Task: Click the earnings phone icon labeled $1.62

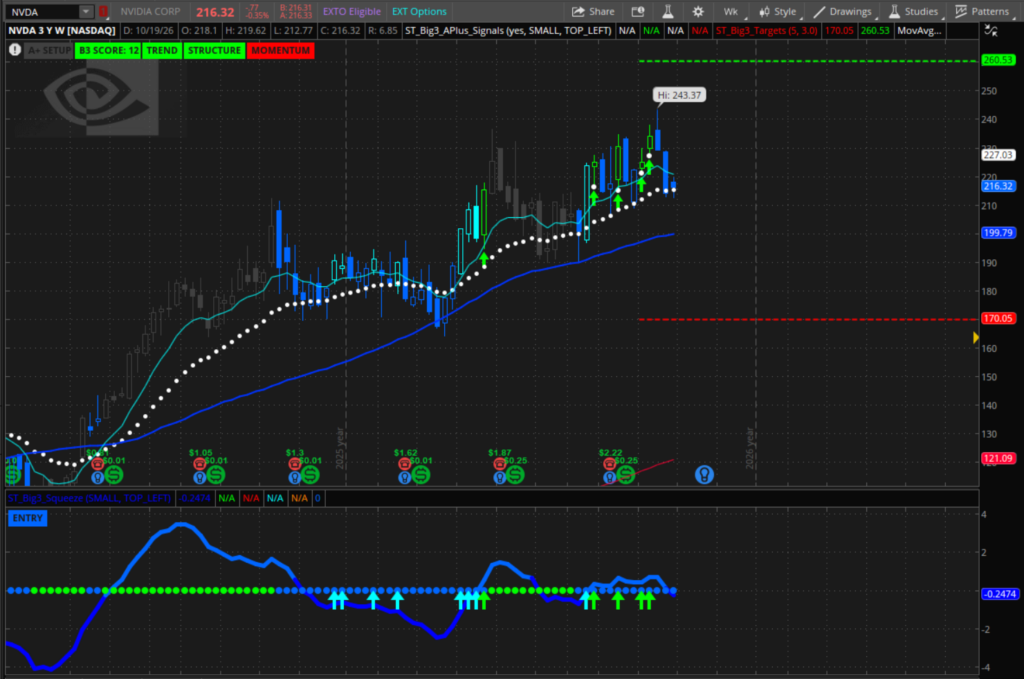Action: (405, 464)
